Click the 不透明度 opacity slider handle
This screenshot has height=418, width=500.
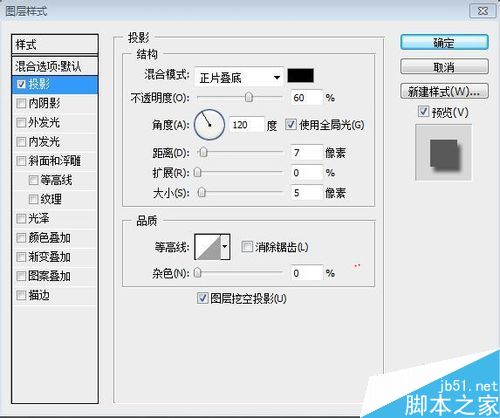249,97
